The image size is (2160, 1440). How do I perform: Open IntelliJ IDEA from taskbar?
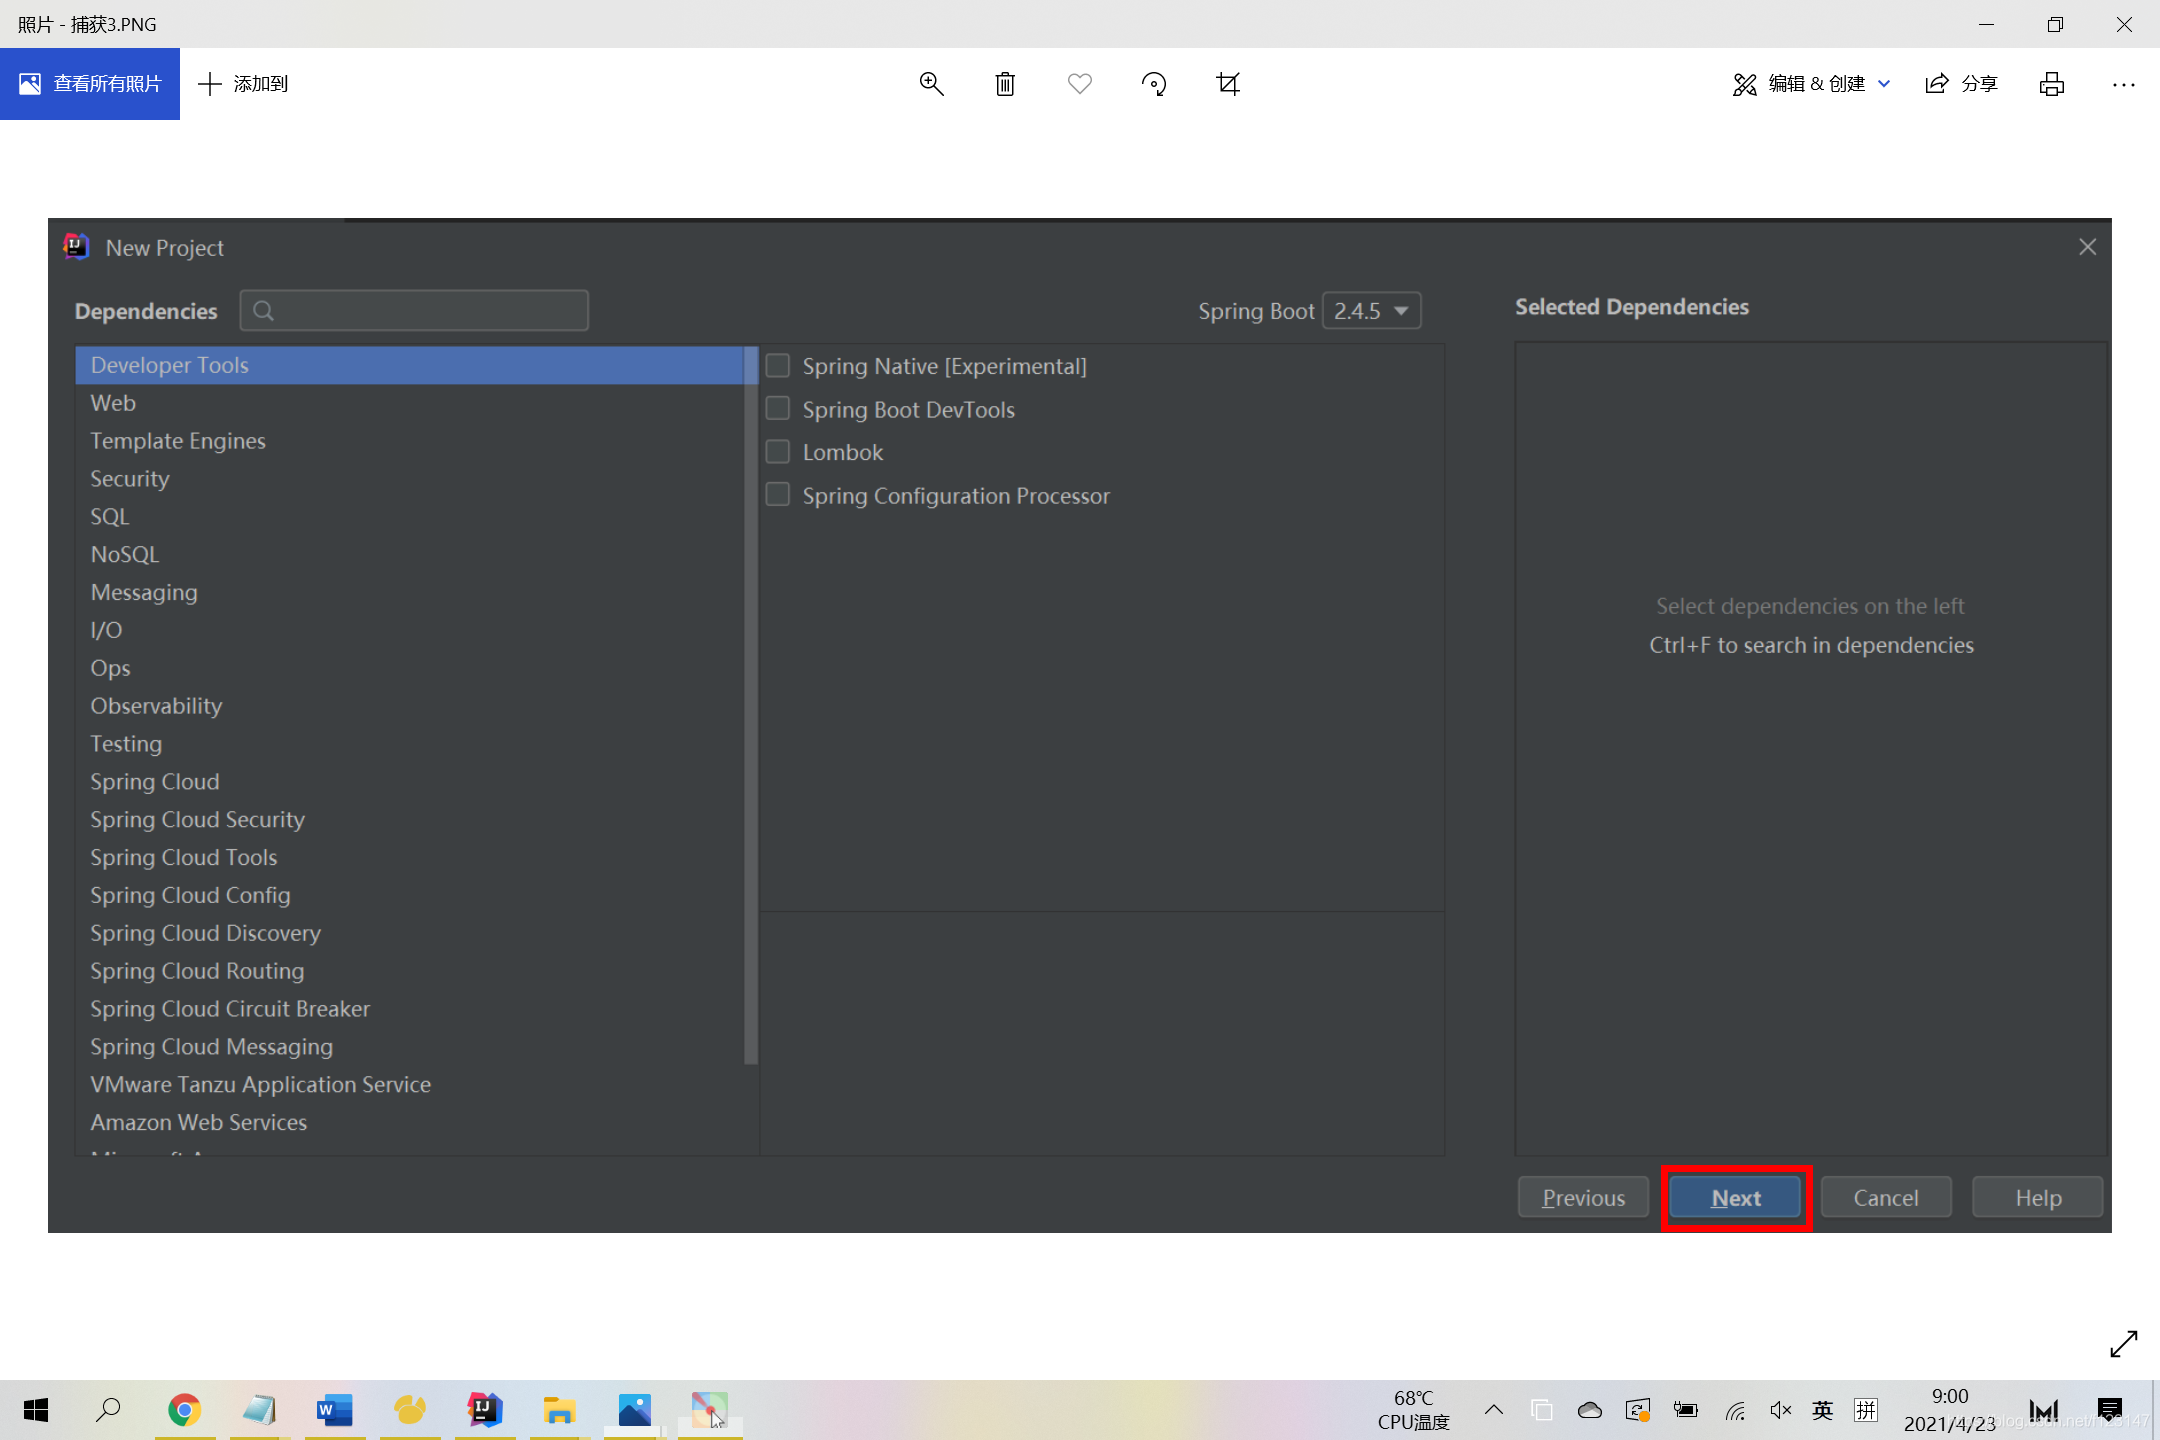point(484,1410)
